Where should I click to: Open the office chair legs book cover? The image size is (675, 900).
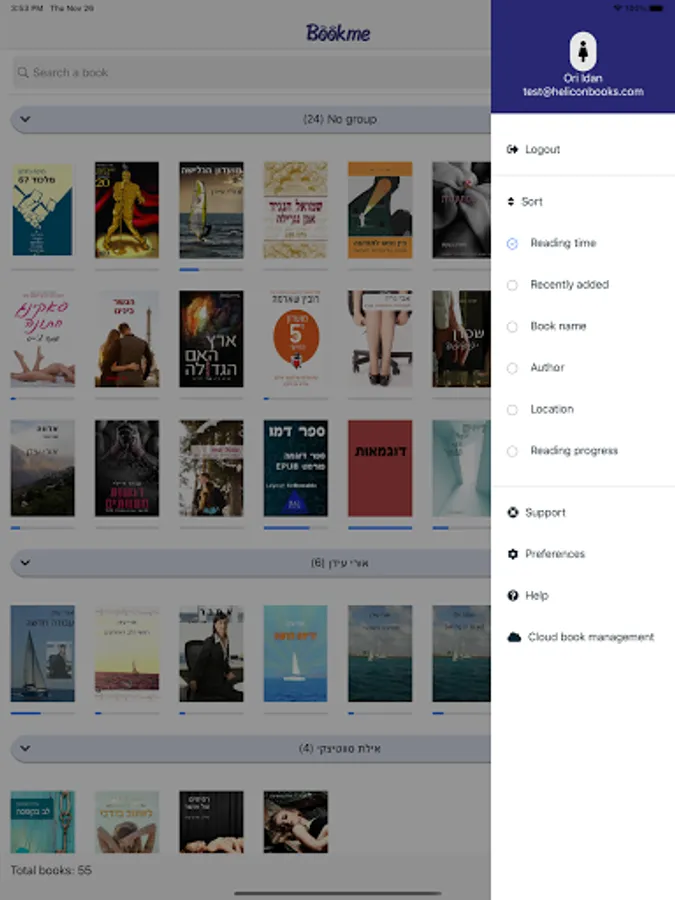tap(380, 339)
